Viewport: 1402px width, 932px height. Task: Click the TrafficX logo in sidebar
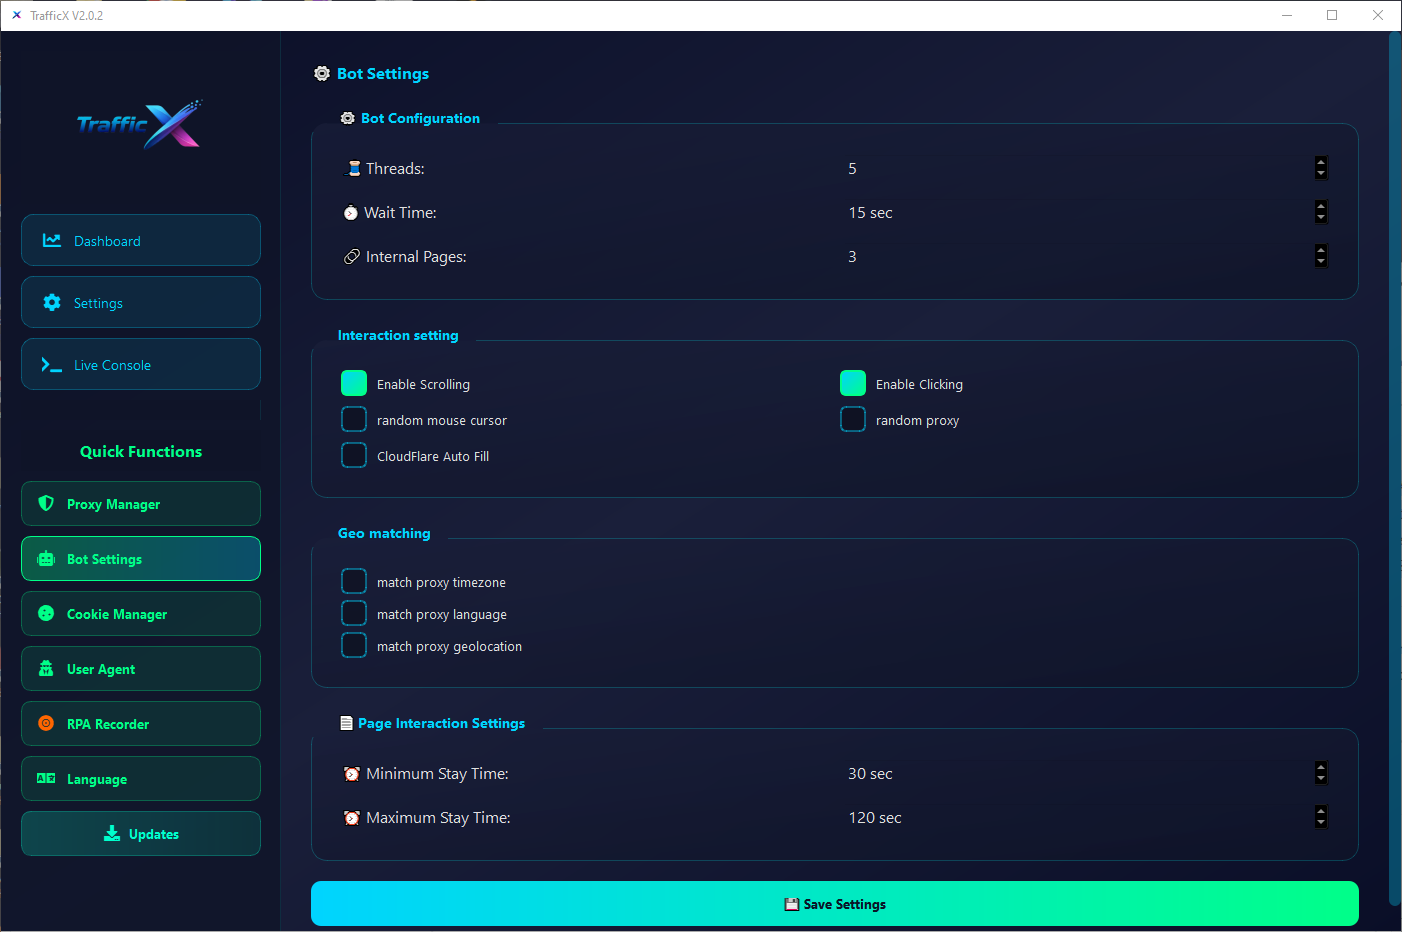140,124
